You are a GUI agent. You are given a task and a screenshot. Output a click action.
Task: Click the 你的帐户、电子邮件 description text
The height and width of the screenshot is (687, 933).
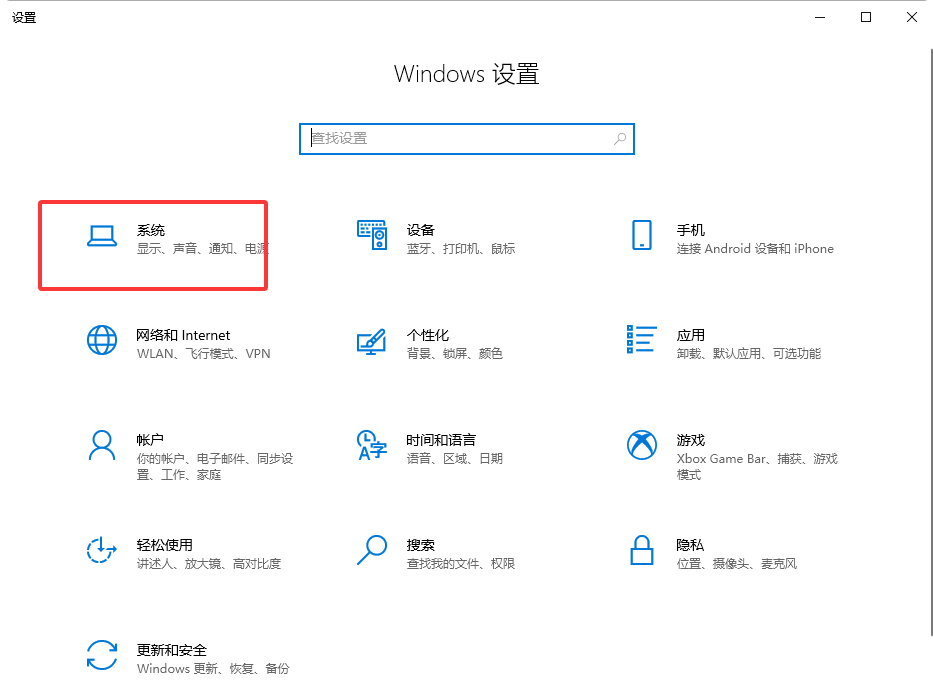point(215,467)
